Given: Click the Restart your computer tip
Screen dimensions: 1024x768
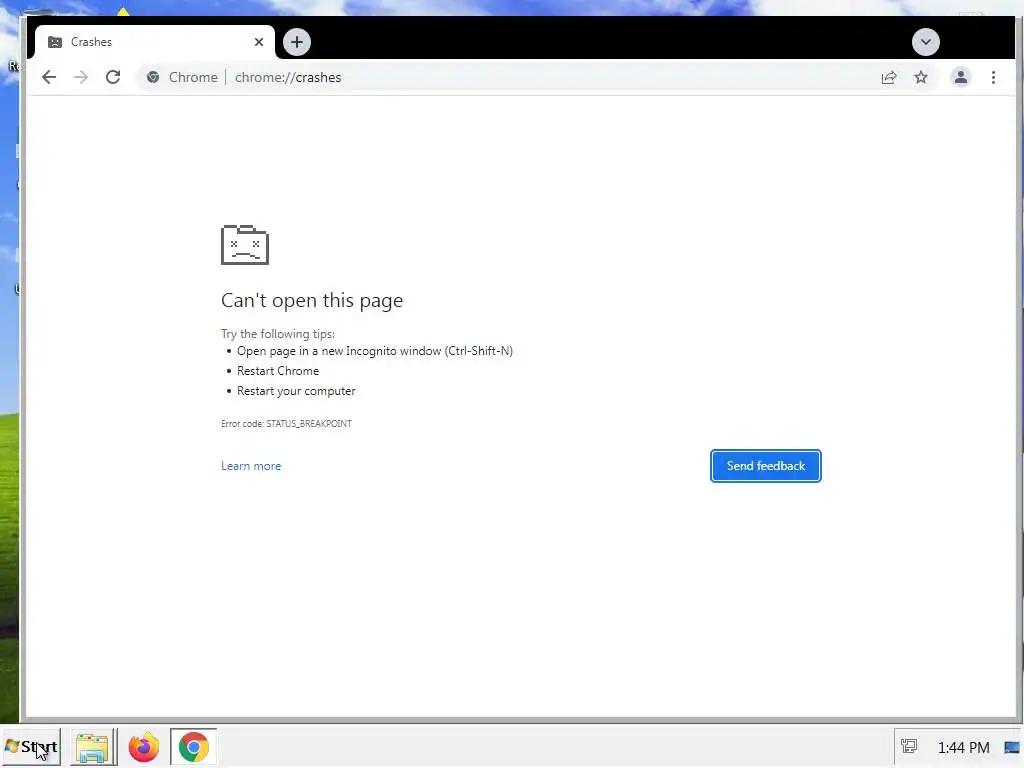Looking at the screenshot, I should pos(296,391).
